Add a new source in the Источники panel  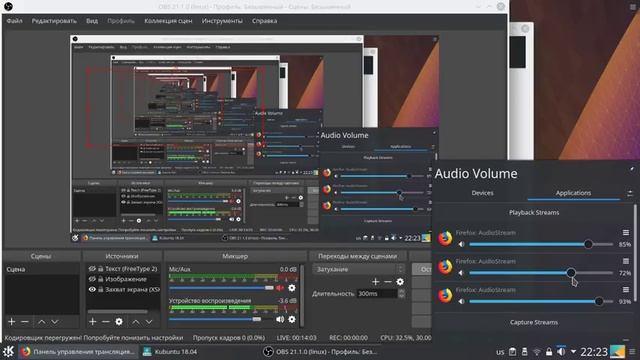[x=93, y=322]
